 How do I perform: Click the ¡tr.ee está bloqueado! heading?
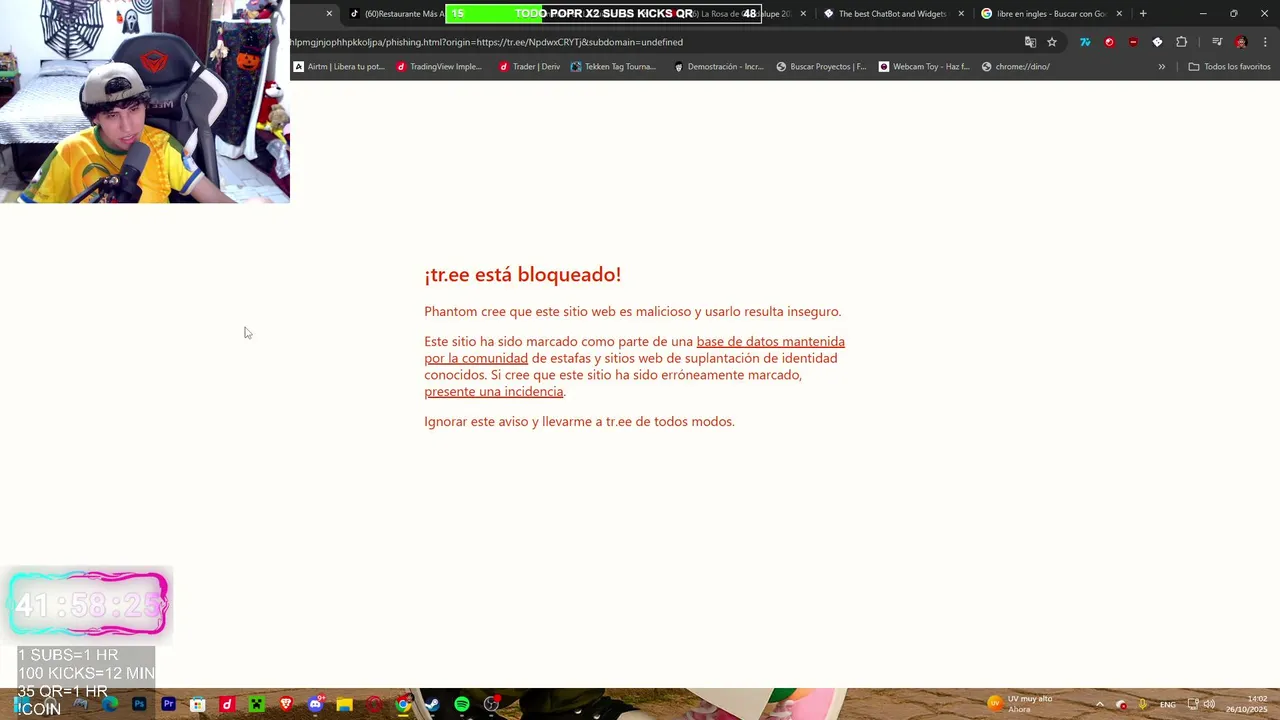coord(522,274)
